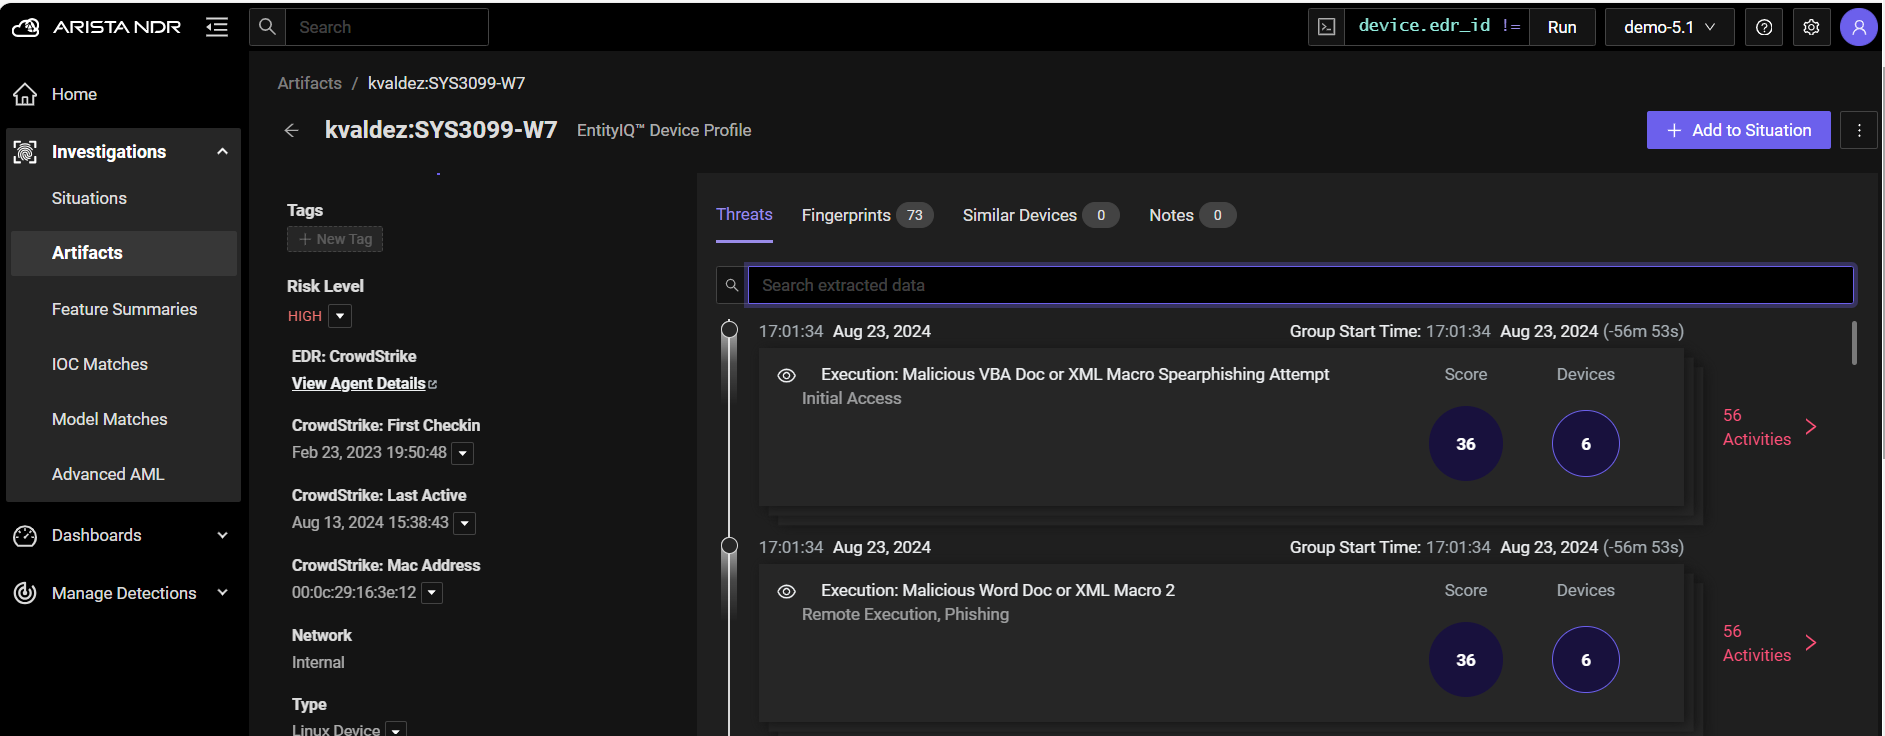Open the View Agent Details link
This screenshot has height=736, width=1885.
(x=359, y=384)
